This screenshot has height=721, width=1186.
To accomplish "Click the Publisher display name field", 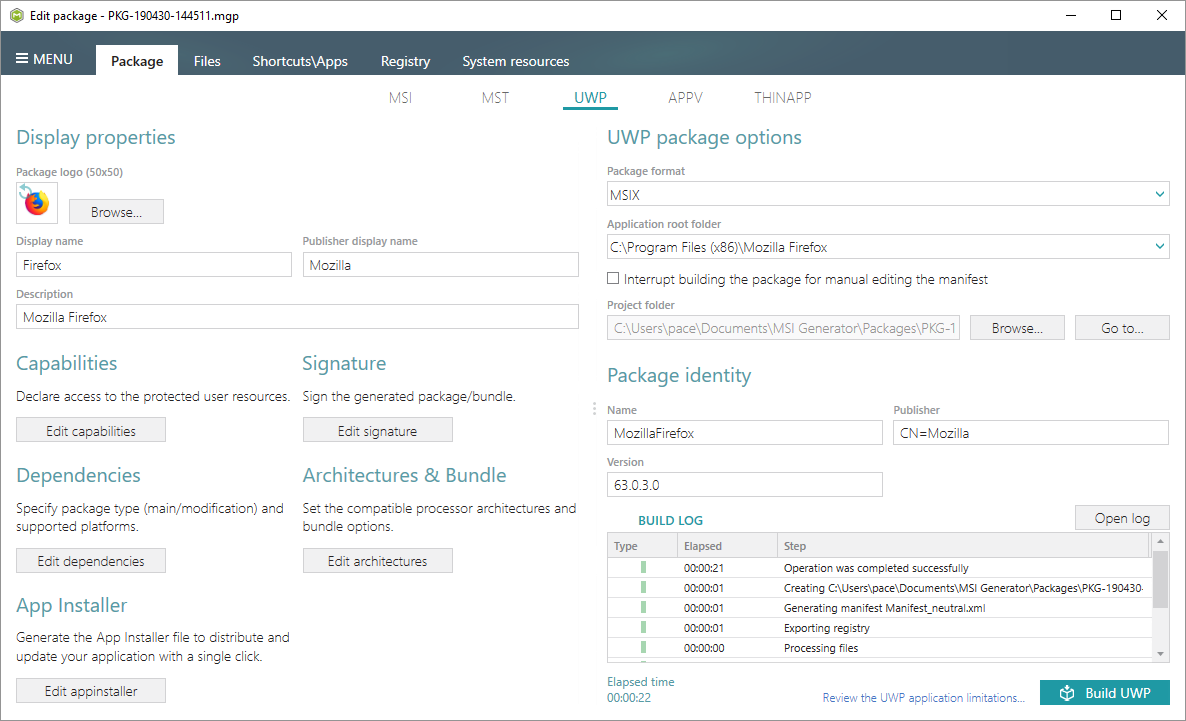I will 441,265.
